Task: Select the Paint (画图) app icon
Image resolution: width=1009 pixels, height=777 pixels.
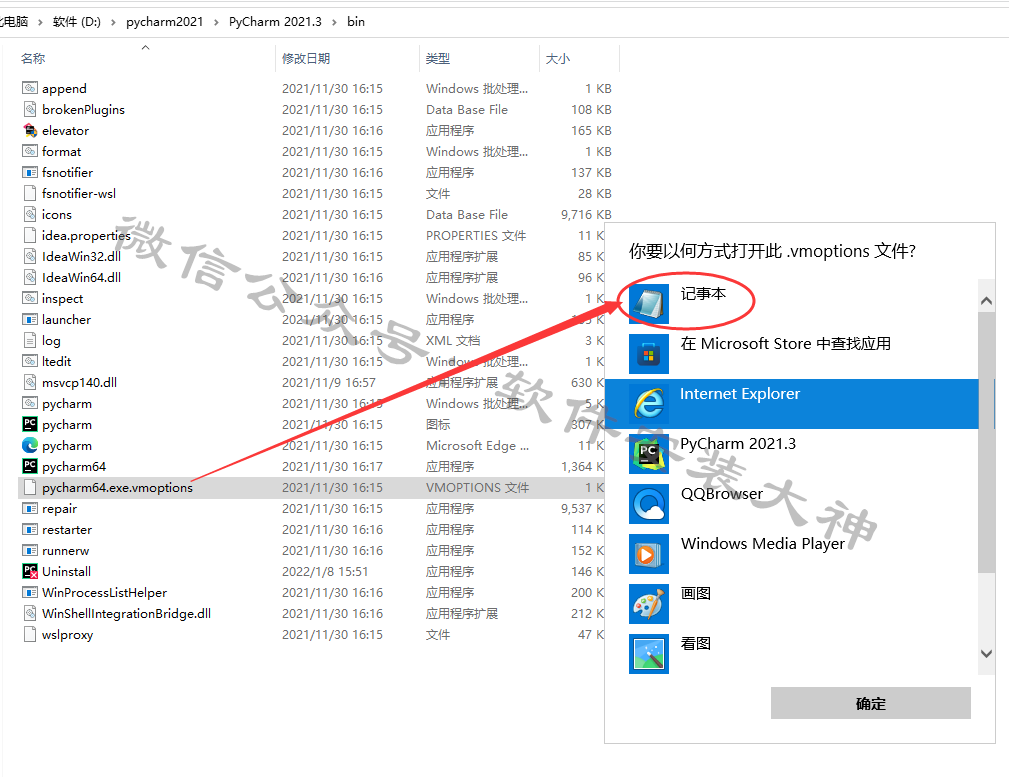Action: 649,604
